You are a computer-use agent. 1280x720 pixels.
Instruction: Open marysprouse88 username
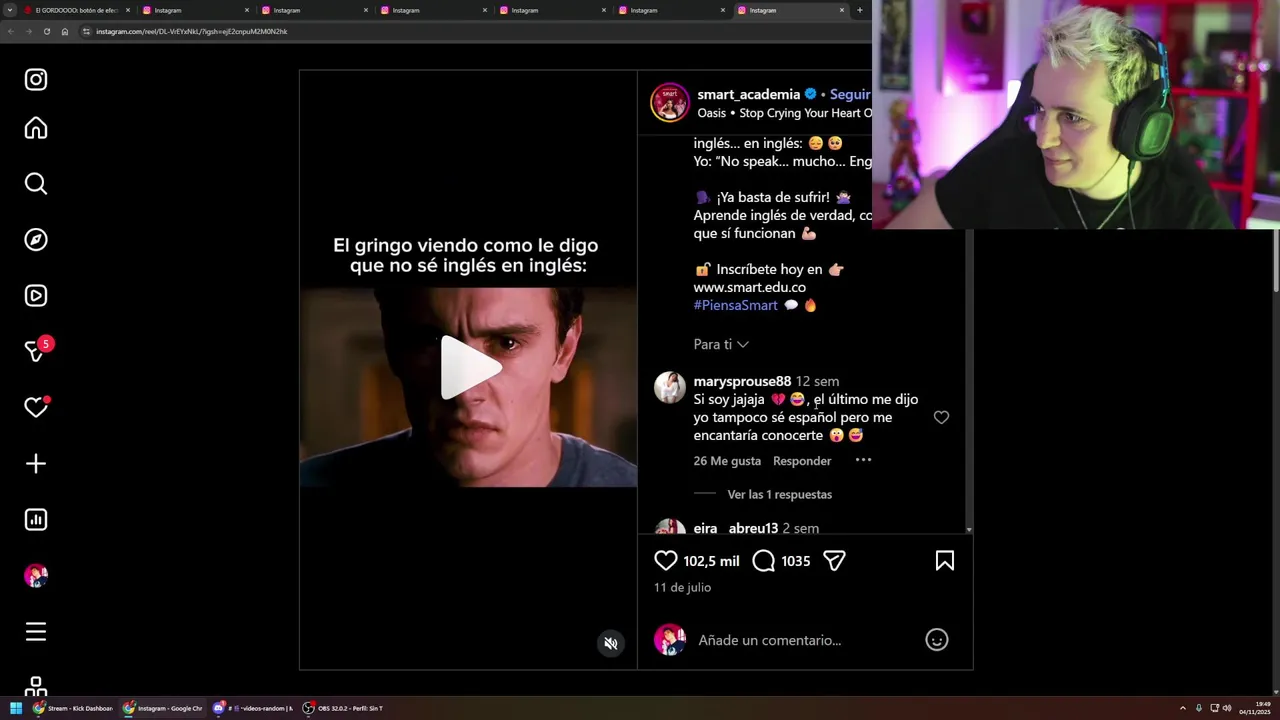(742, 381)
